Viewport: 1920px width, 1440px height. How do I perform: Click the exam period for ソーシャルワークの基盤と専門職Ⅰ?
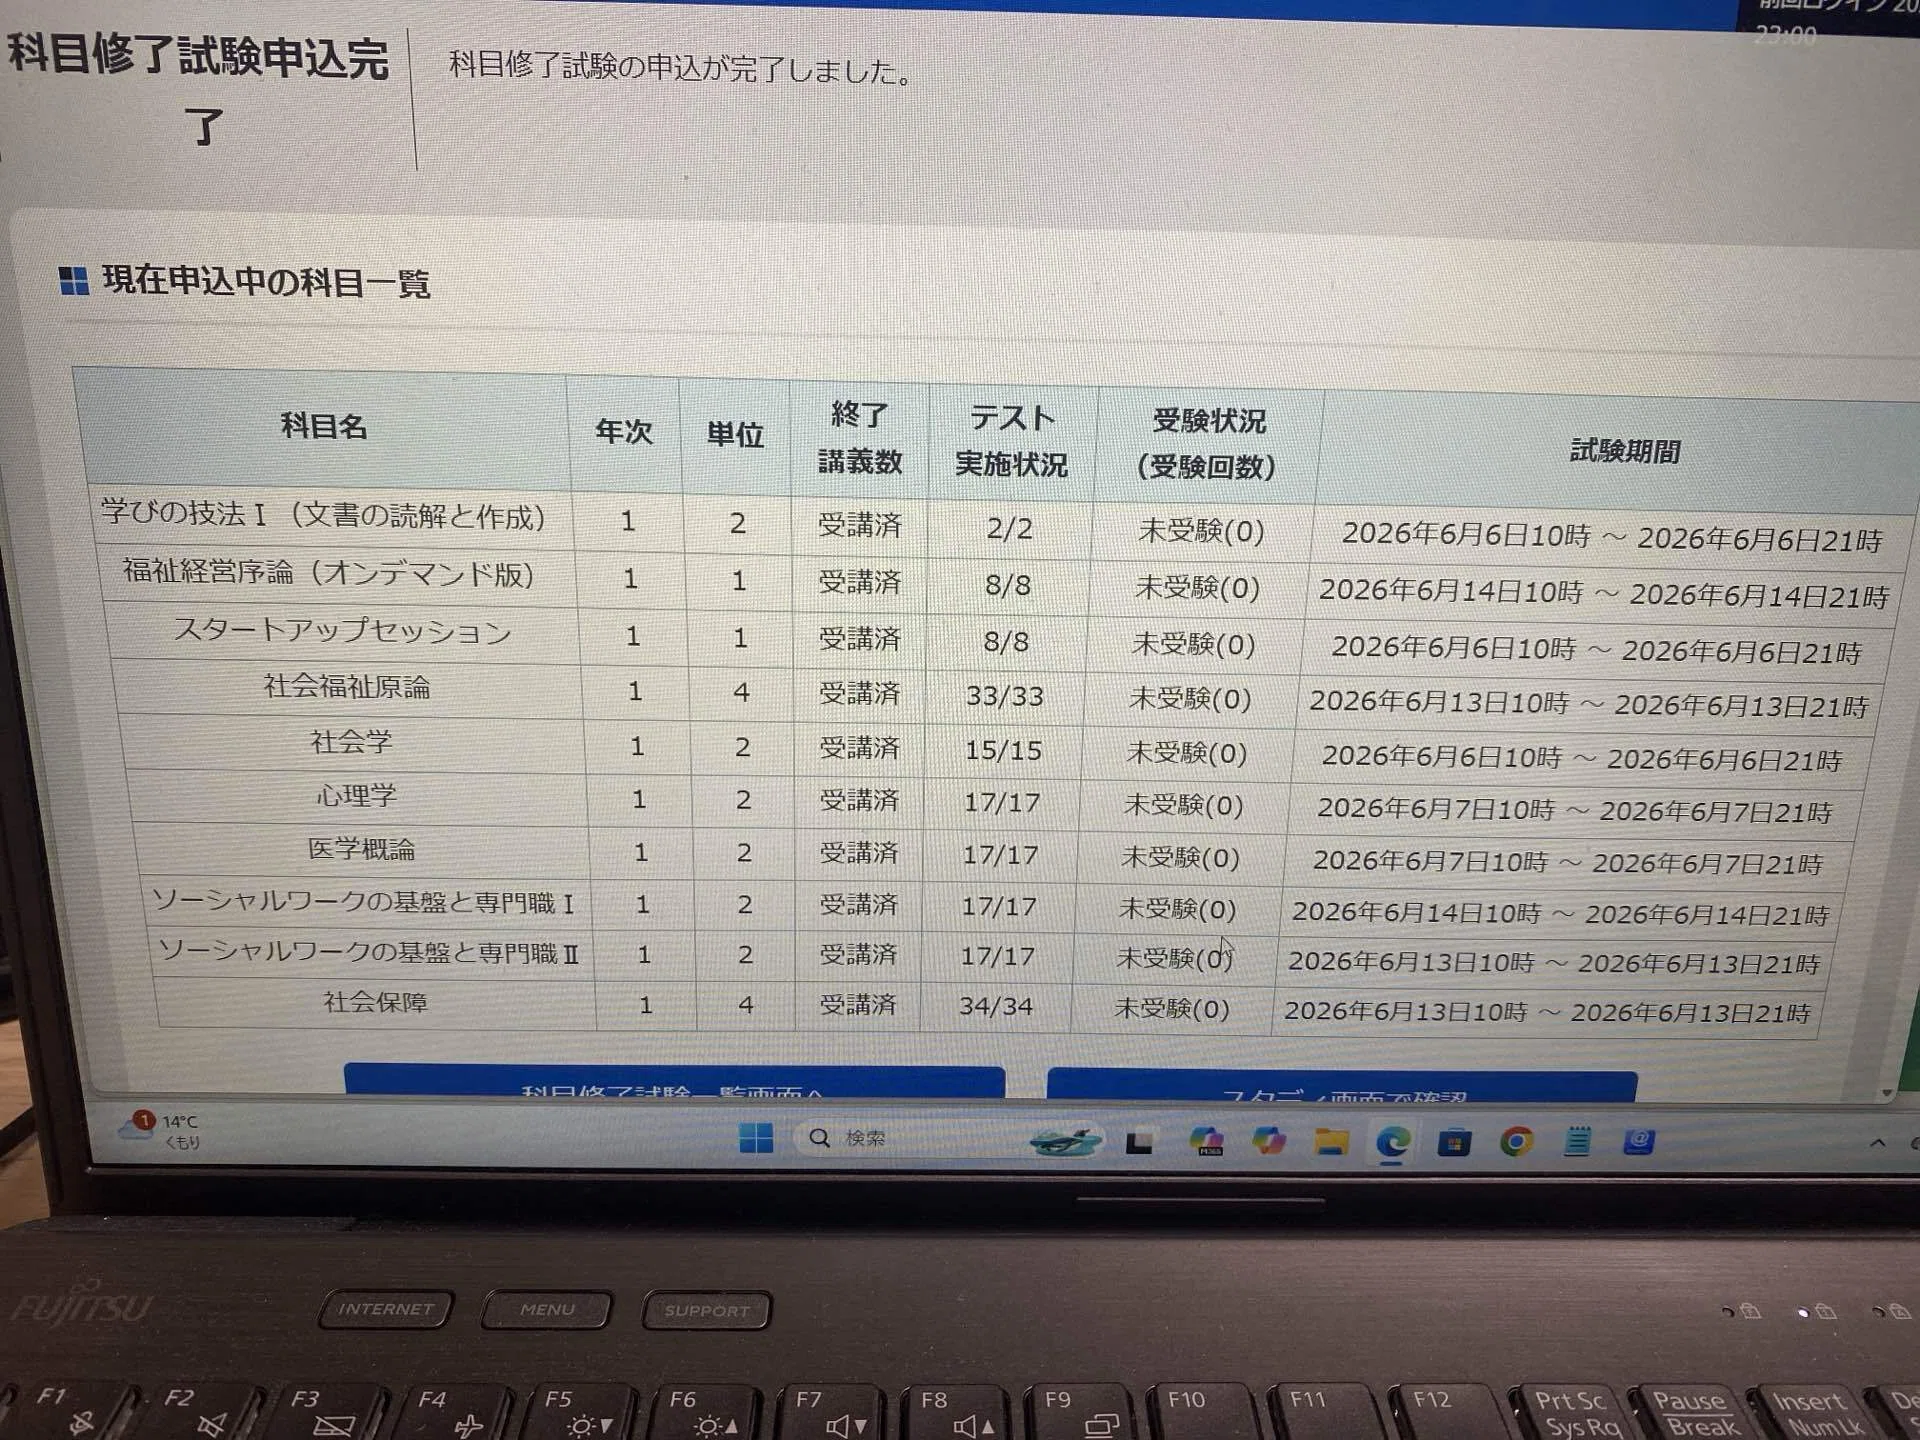pyautogui.click(x=1560, y=913)
